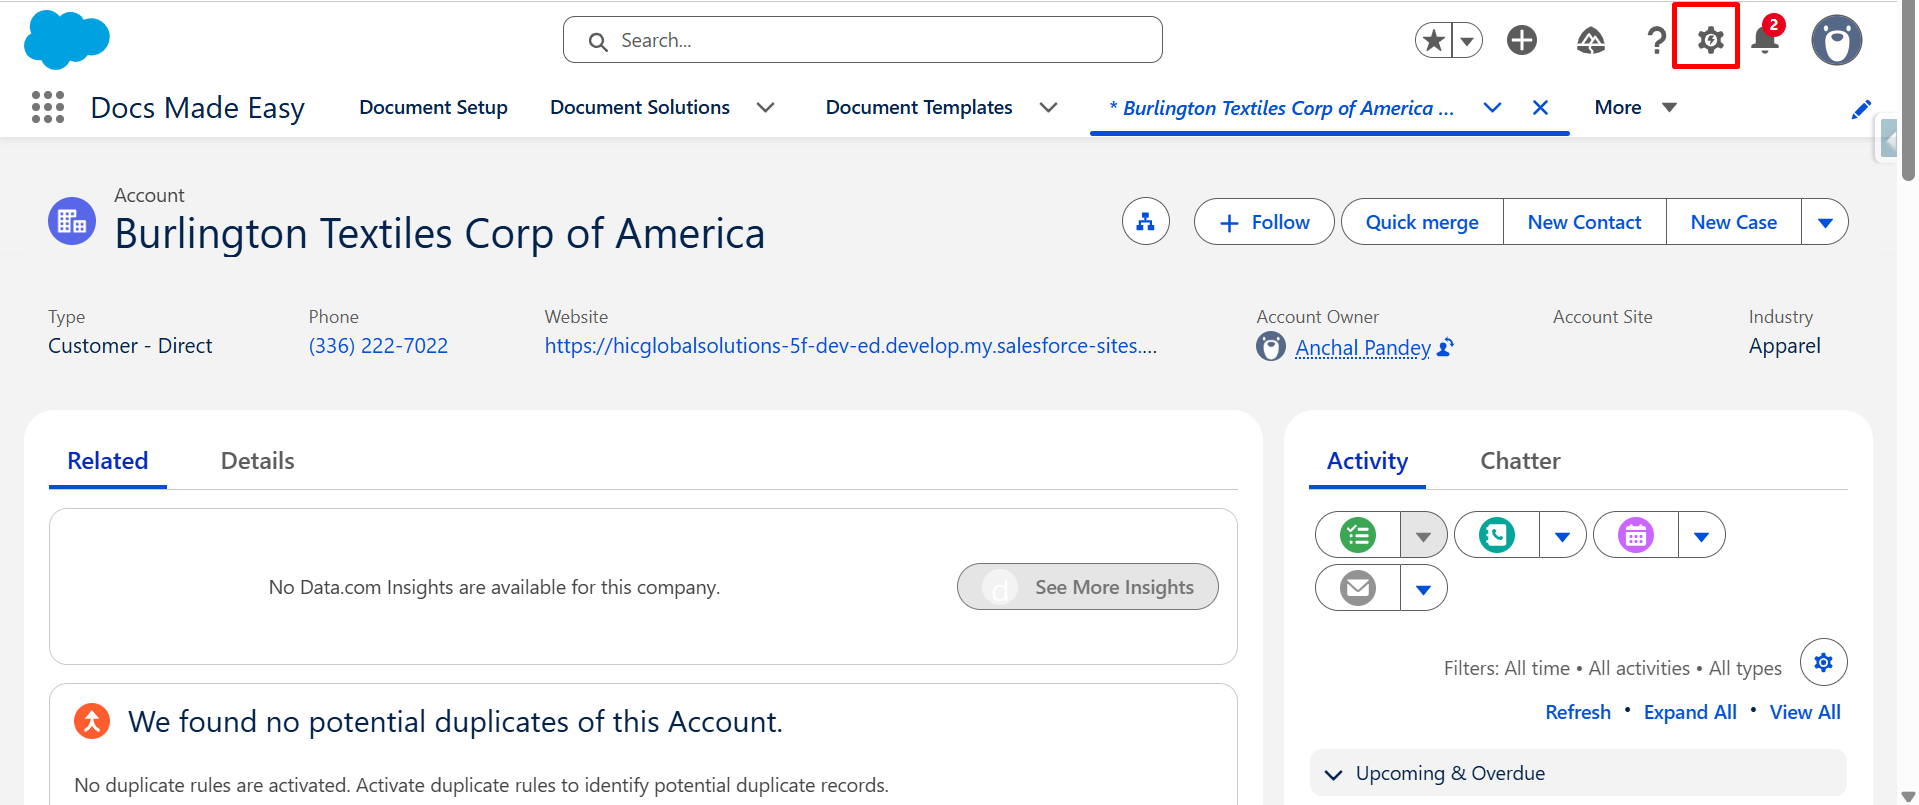Collapse the Upcoming & Overdue section
Image resolution: width=1919 pixels, height=805 pixels.
(x=1578, y=773)
